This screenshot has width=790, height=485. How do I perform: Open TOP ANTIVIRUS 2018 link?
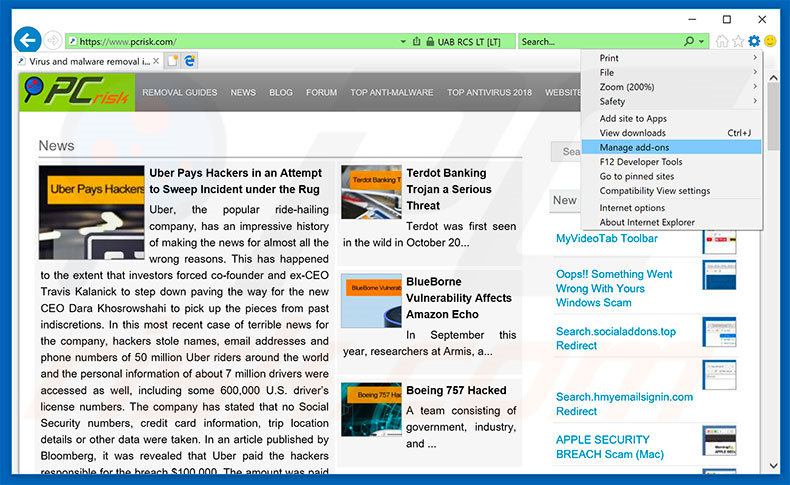coord(489,93)
